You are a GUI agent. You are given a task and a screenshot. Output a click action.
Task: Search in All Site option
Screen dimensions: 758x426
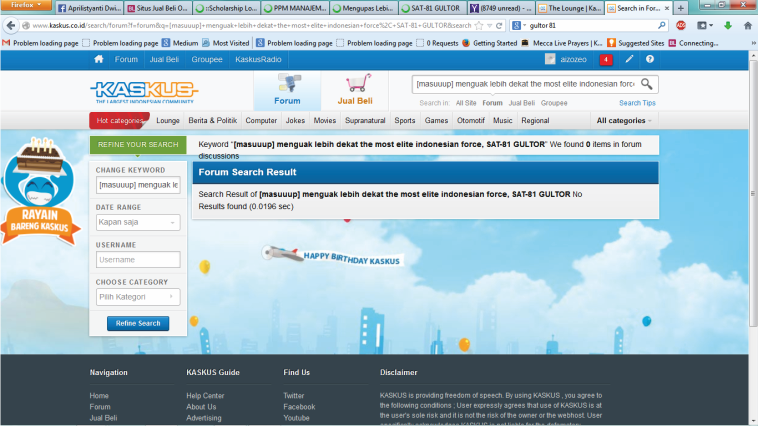pos(466,103)
